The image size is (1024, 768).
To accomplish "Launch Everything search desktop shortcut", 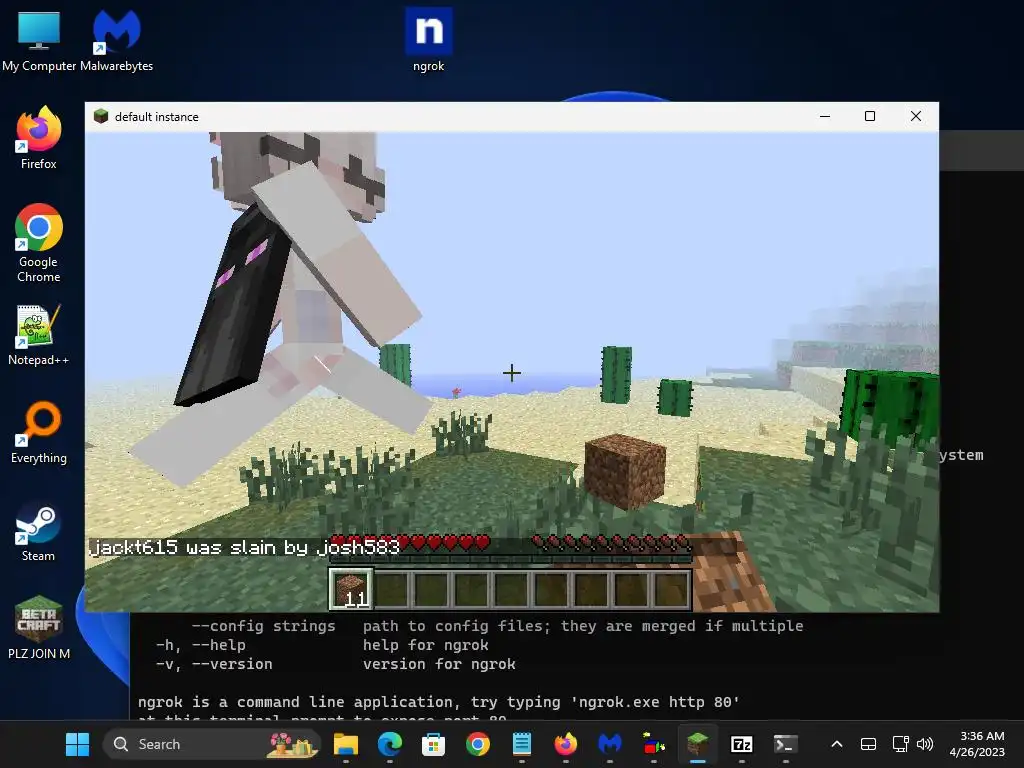I will [39, 432].
